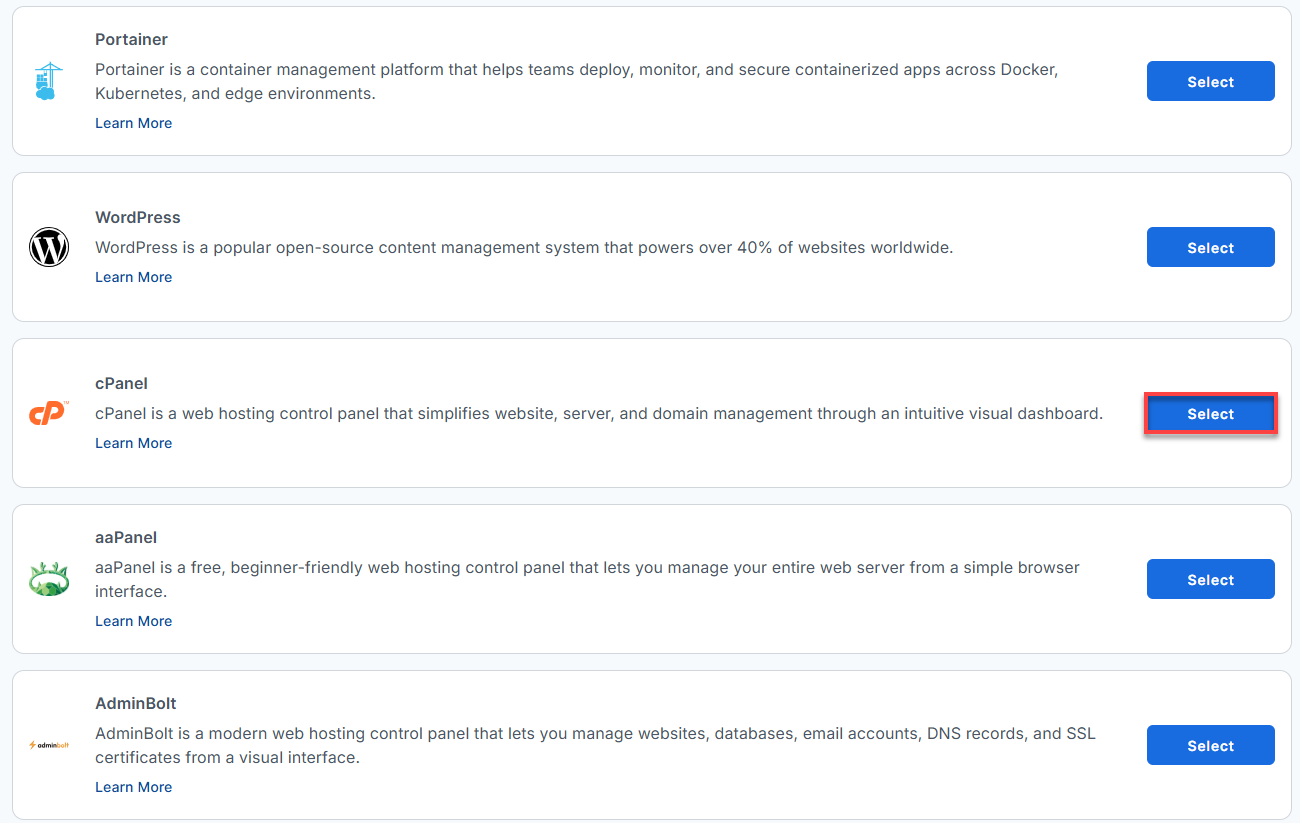Click the WordPress logo icon

49,247
